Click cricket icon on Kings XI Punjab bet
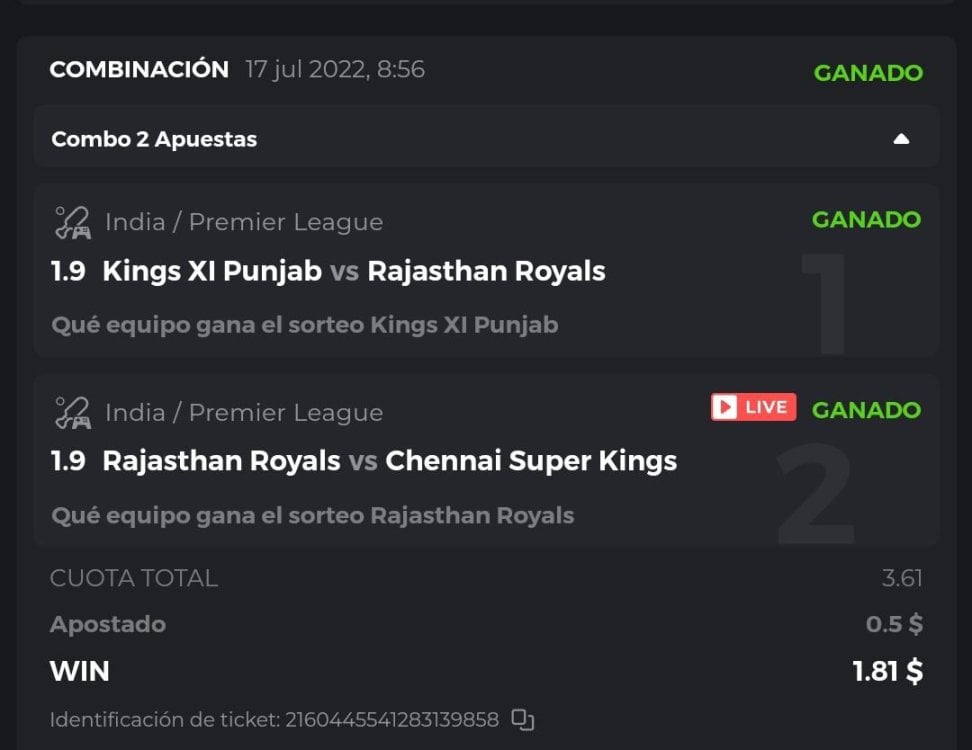Image resolution: width=972 pixels, height=750 pixels. 72,222
